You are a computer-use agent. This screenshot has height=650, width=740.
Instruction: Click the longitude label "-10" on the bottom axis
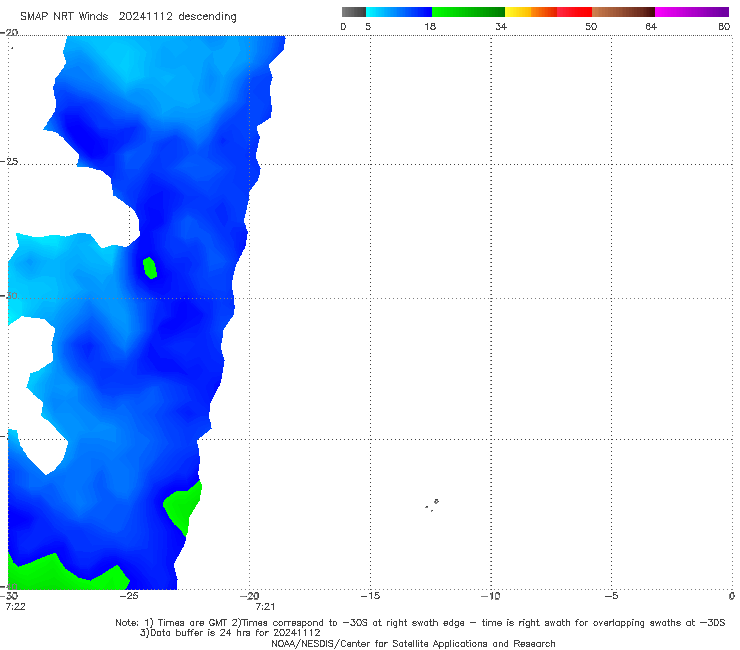tap(491, 596)
